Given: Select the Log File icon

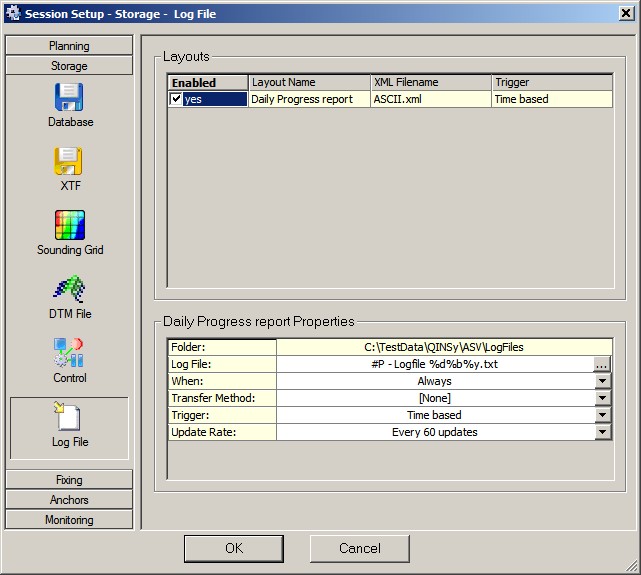Looking at the screenshot, I should 69,418.
